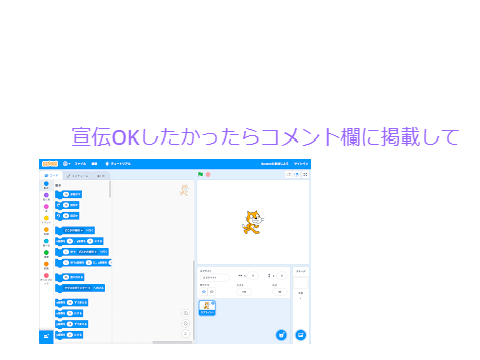The height and width of the screenshot is (360, 480).
Task: Open チュートリアル (Tutorials) with the lightbulb icon
Action: point(118,164)
